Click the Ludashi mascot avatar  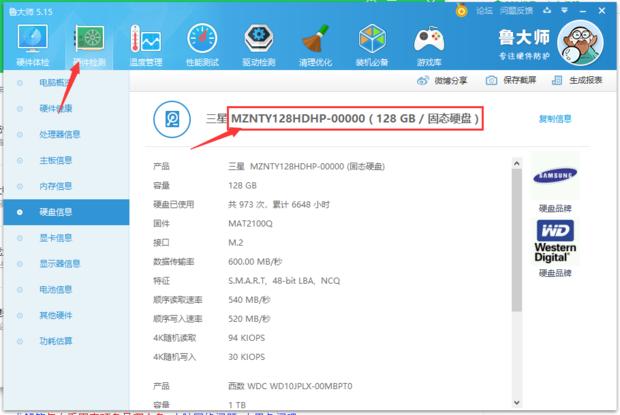click(x=580, y=43)
